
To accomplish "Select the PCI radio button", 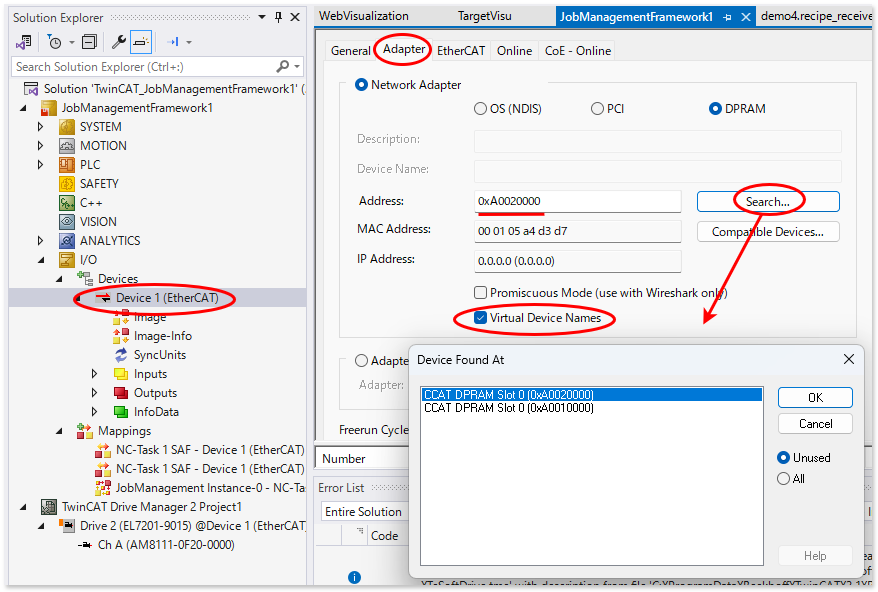I will pos(597,109).
